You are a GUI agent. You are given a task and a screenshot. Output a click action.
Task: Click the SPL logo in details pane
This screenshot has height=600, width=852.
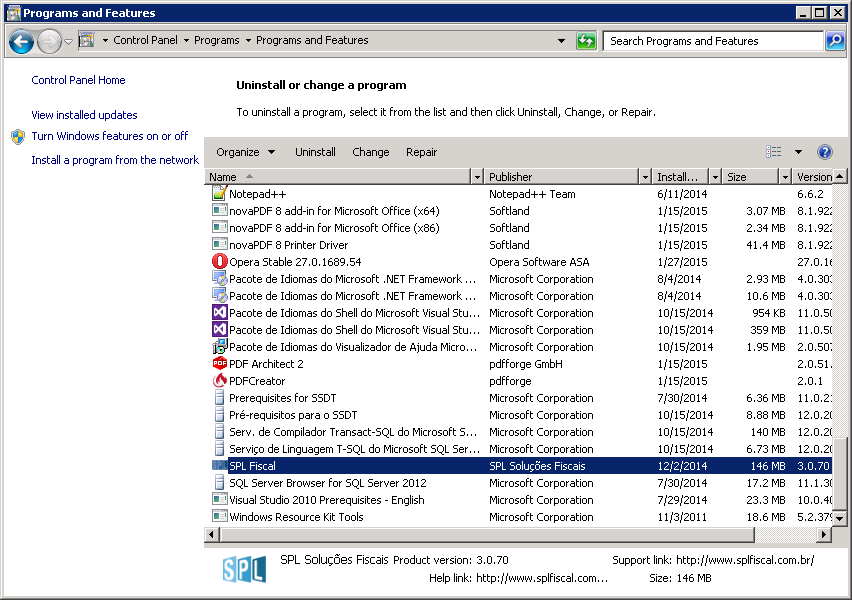pos(245,569)
